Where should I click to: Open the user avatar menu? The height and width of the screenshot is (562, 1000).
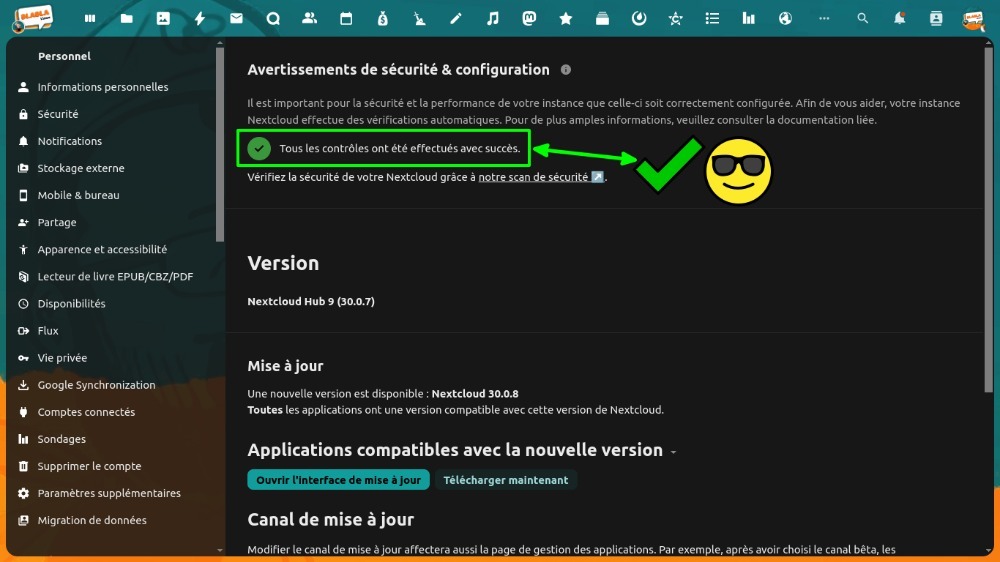coord(972,18)
